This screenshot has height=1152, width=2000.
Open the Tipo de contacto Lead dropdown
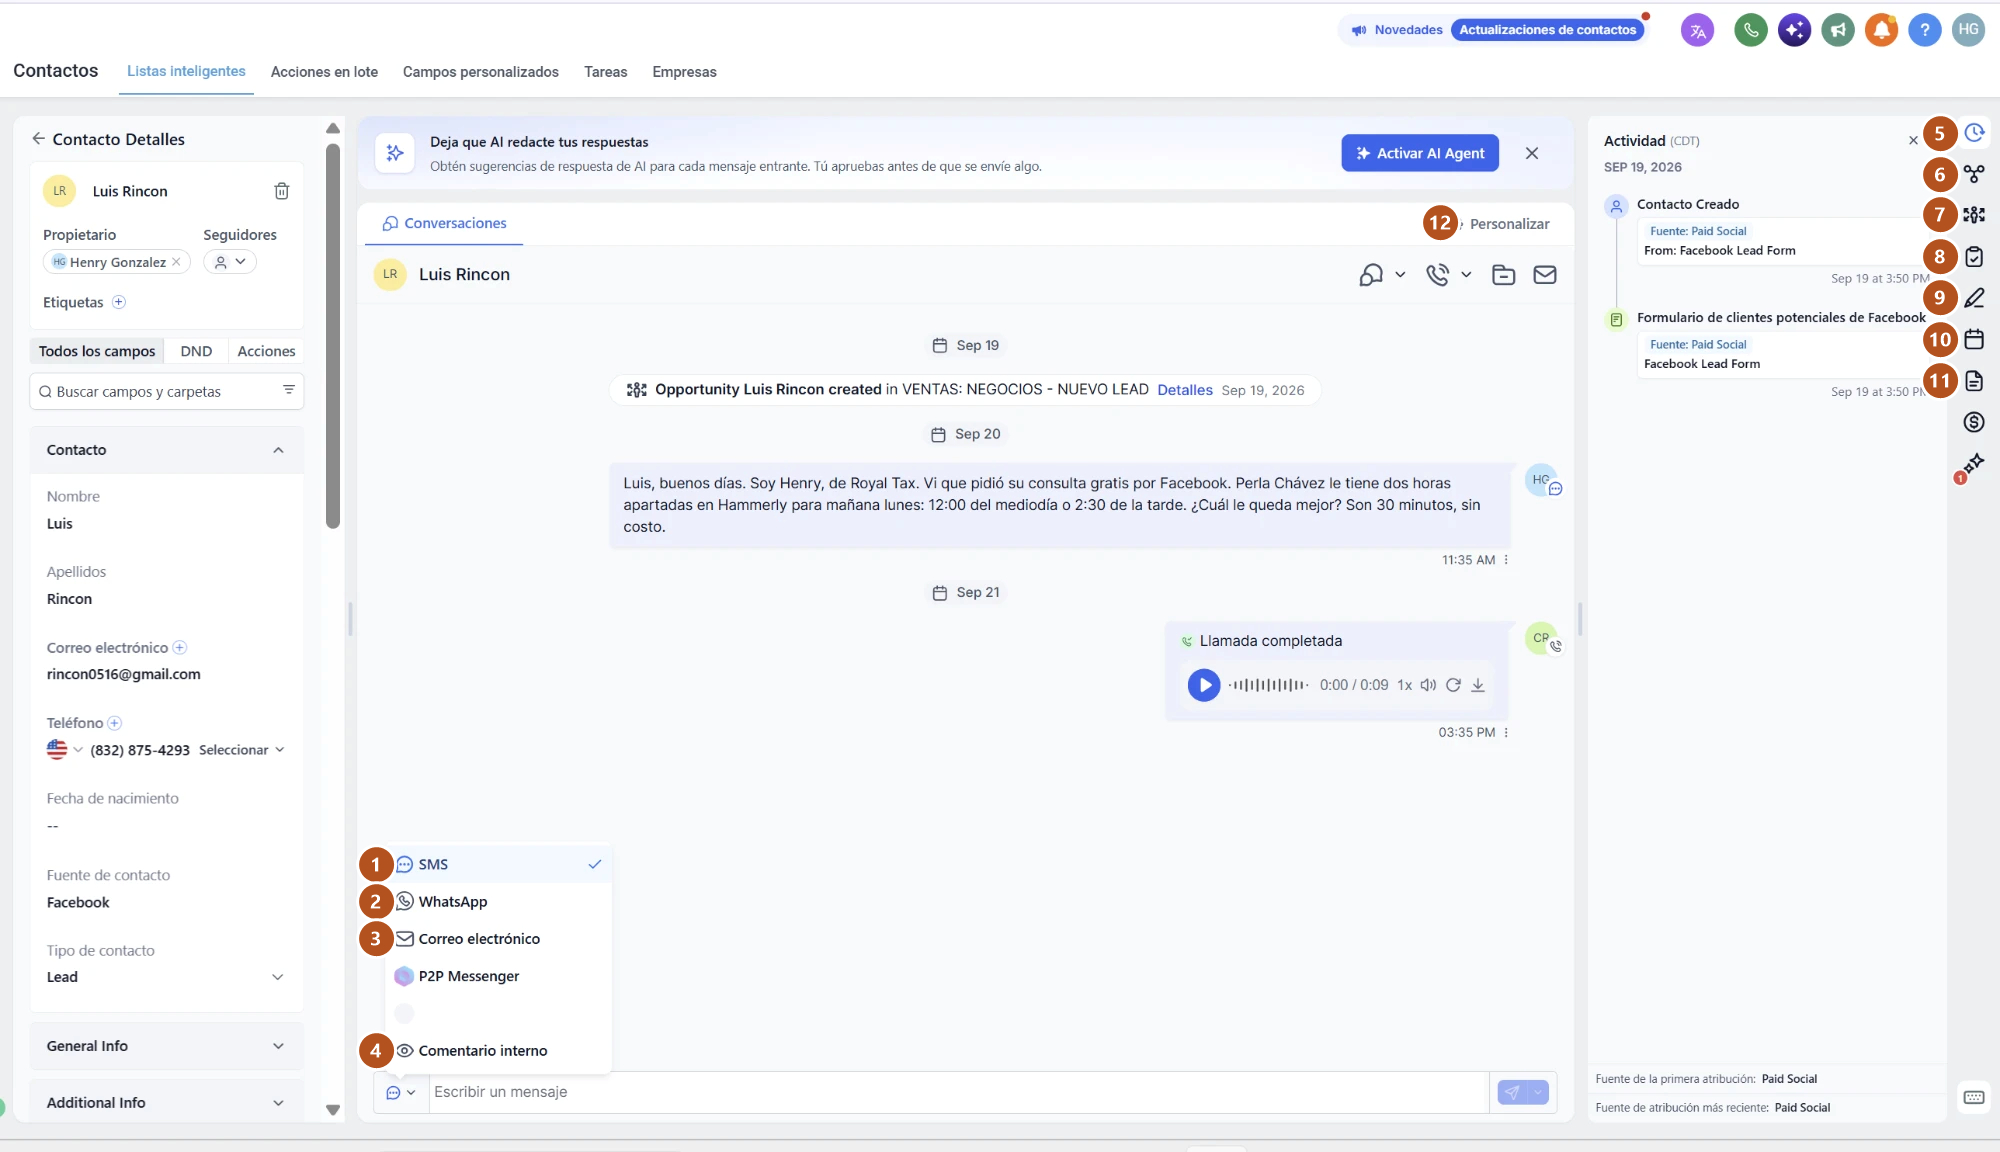tap(166, 977)
